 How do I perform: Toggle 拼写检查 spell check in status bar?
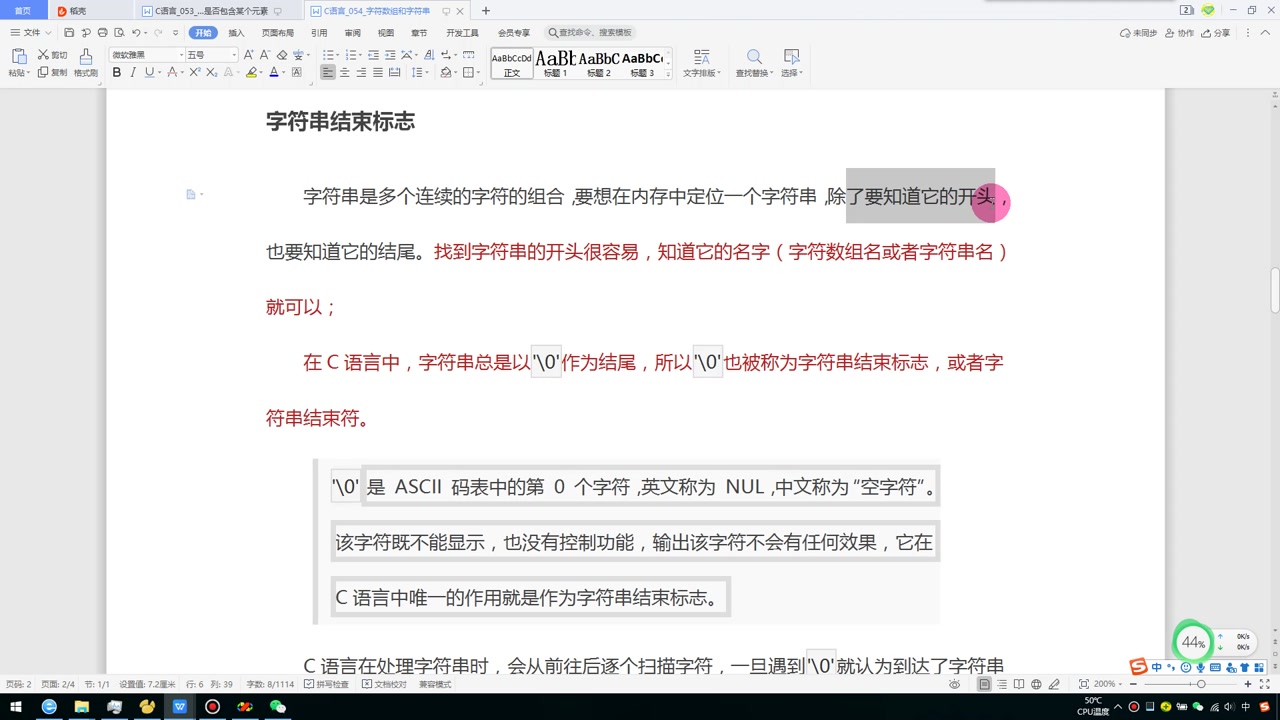(x=327, y=684)
